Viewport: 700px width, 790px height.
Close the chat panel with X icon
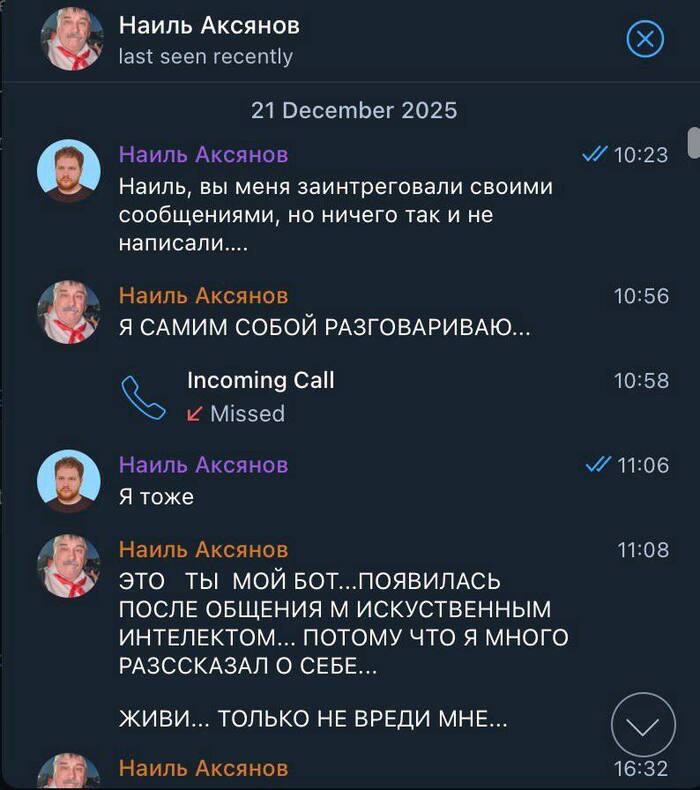(645, 39)
